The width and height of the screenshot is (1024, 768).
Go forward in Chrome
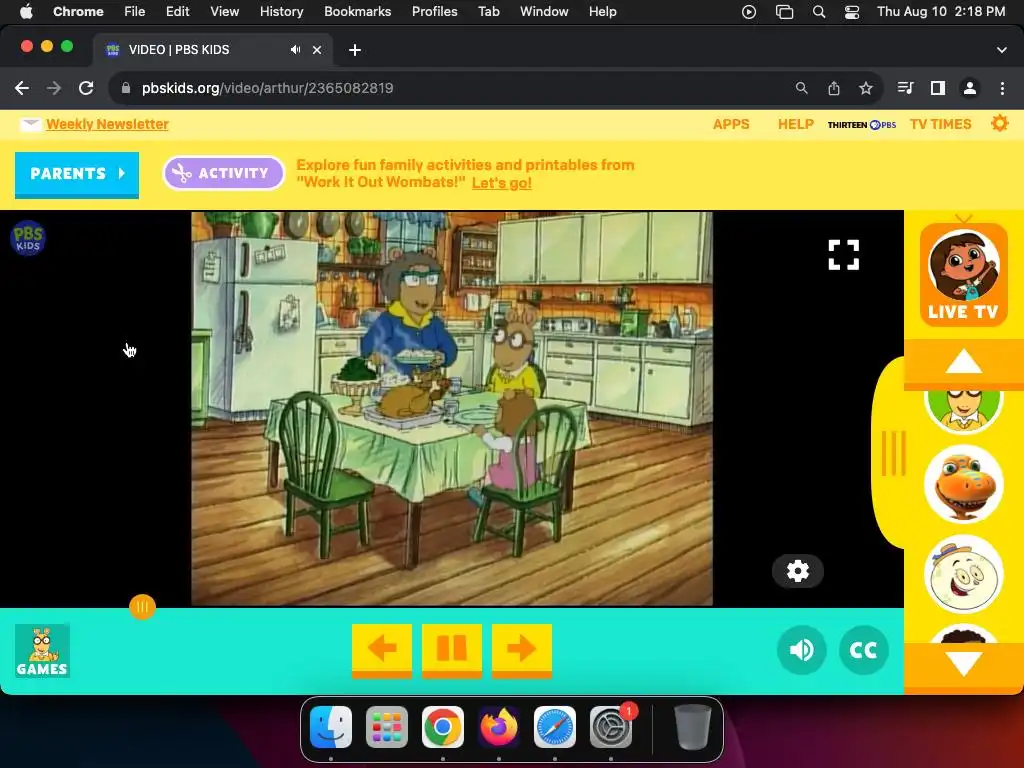coord(54,88)
